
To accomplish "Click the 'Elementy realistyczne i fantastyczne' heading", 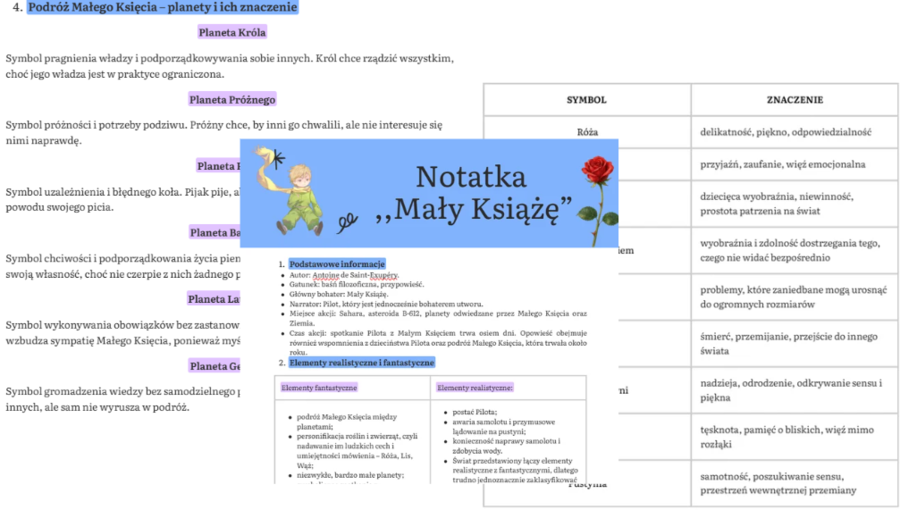I will [x=362, y=363].
